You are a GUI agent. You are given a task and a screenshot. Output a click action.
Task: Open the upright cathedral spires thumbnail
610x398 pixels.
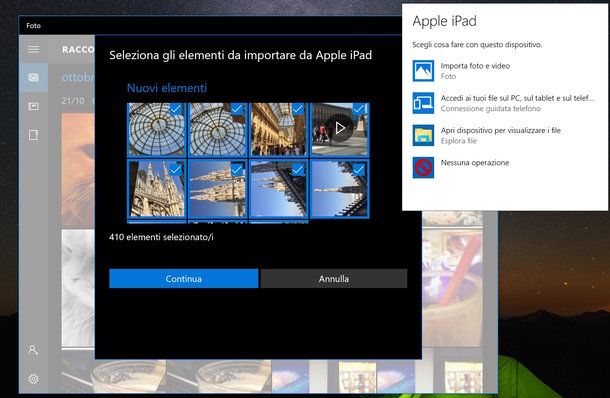(x=156, y=190)
